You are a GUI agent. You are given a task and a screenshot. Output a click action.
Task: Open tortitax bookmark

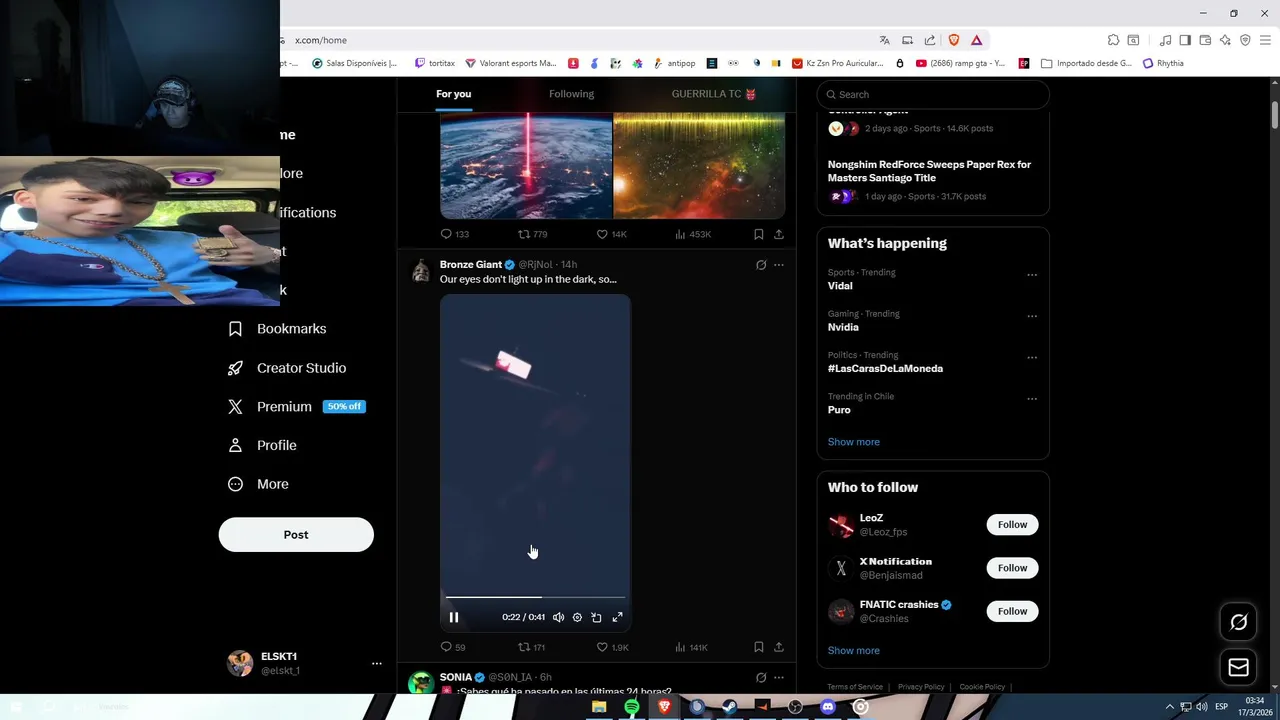pyautogui.click(x=435, y=63)
